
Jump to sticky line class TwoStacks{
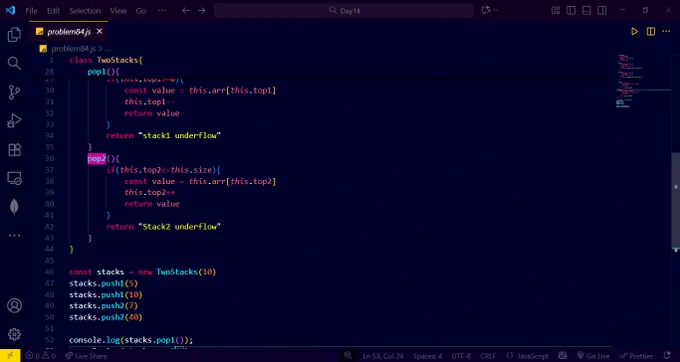click(x=106, y=60)
